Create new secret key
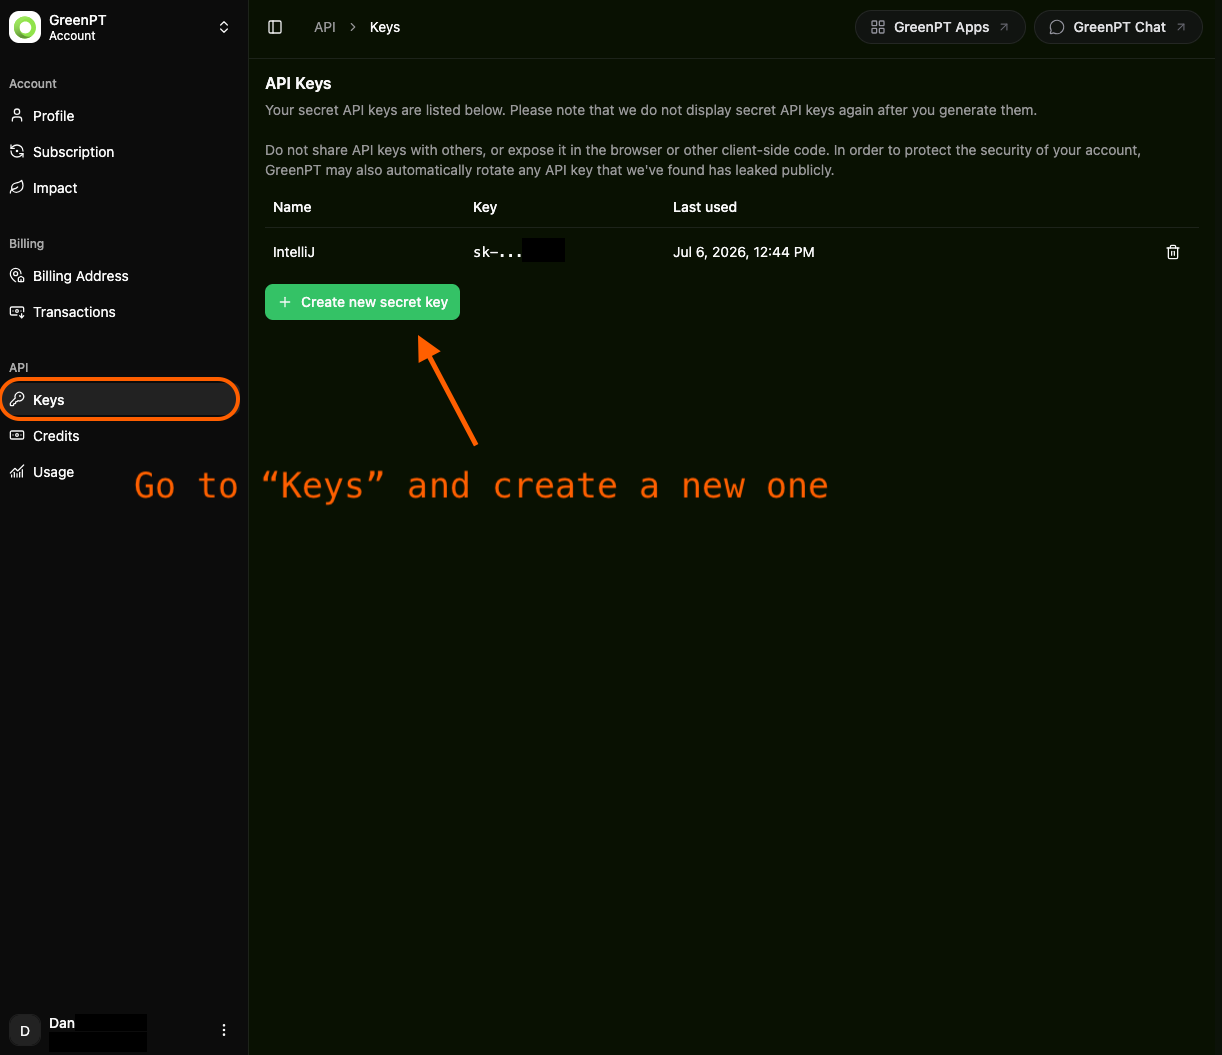 pos(362,302)
